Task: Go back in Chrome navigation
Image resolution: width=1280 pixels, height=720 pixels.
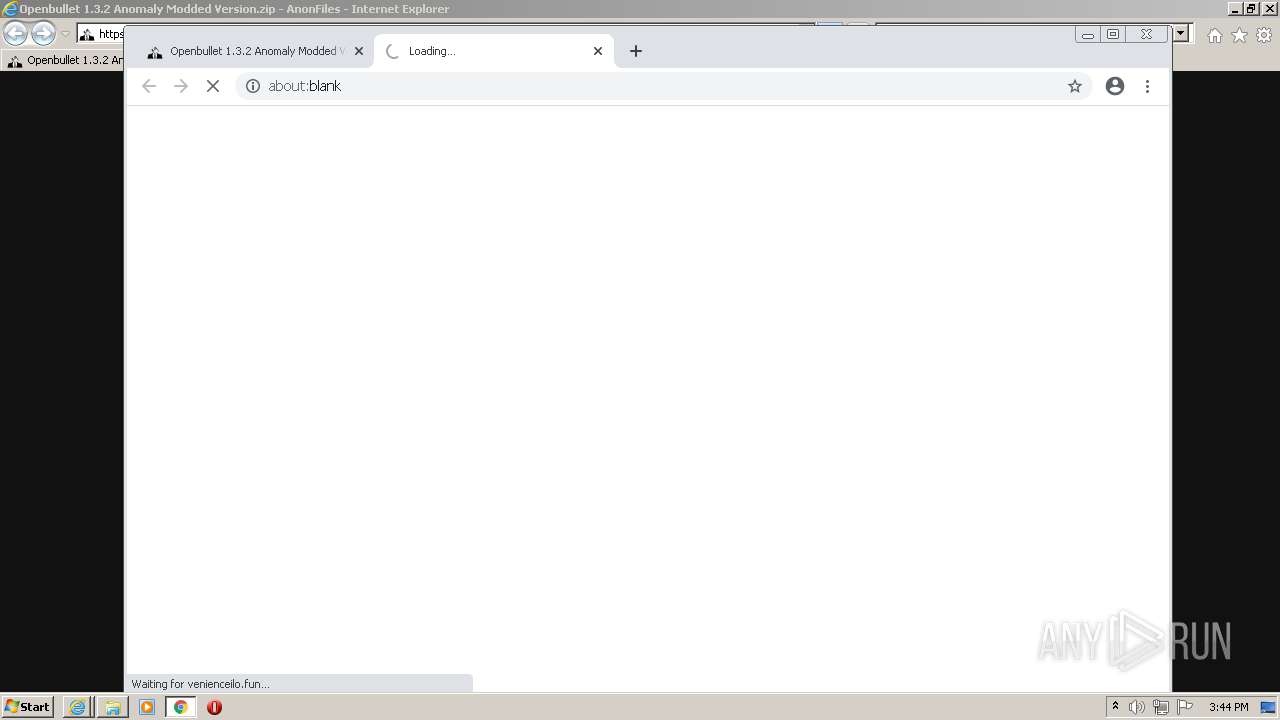Action: pyautogui.click(x=149, y=86)
